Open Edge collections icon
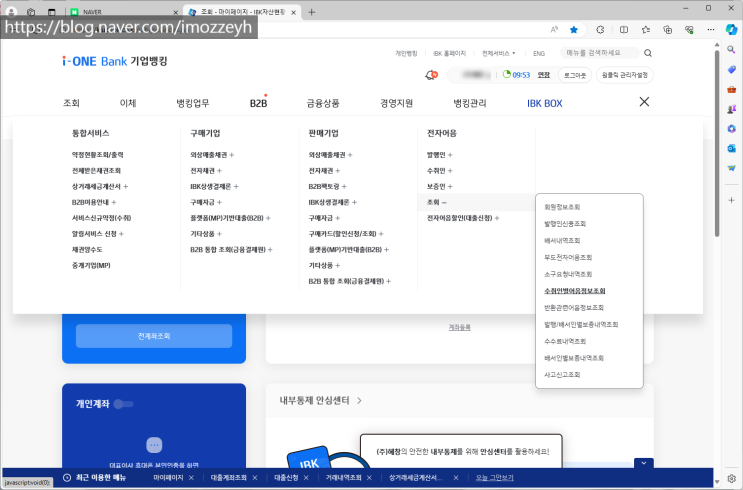 pos(668,30)
